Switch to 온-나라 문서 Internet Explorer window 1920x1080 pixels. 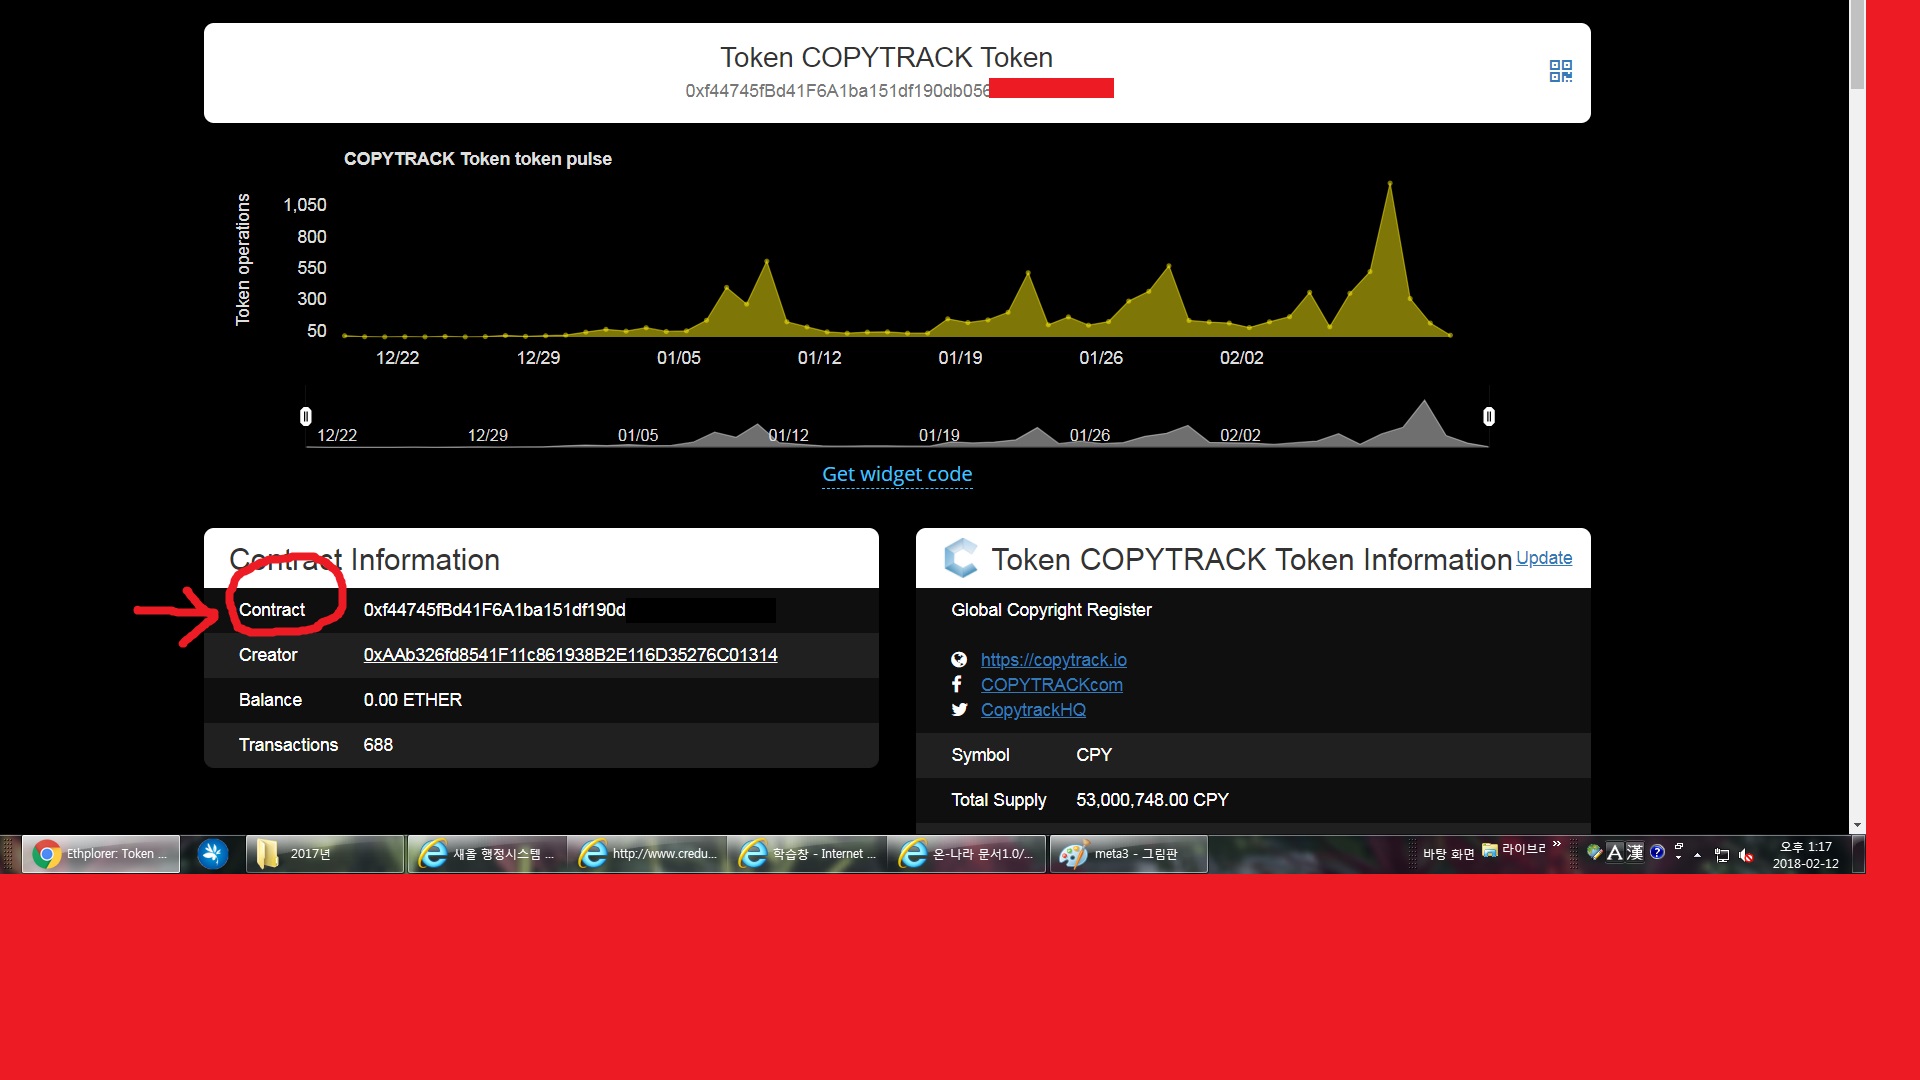(968, 854)
